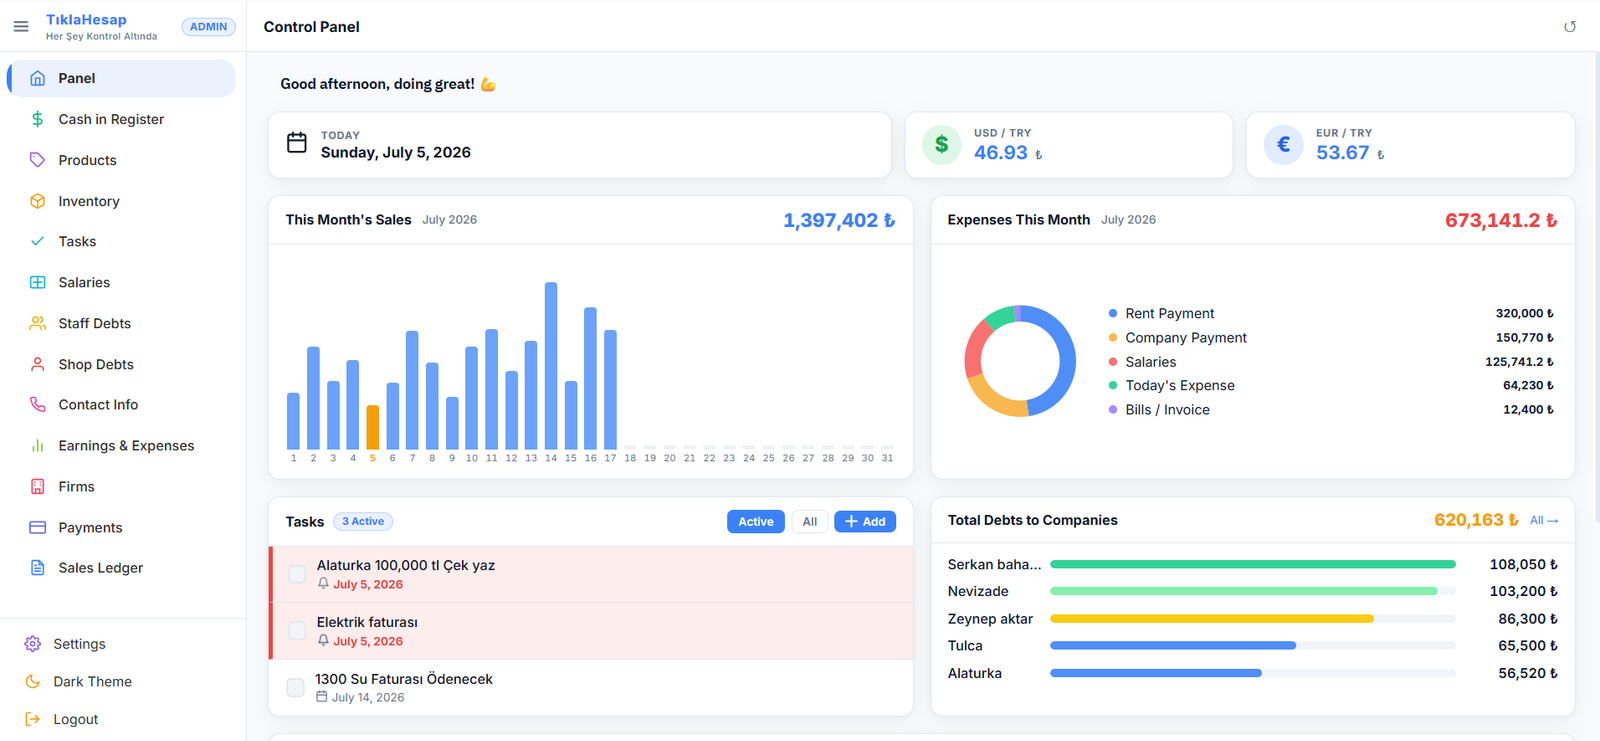
Task: Click the Add task button
Action: 865,522
